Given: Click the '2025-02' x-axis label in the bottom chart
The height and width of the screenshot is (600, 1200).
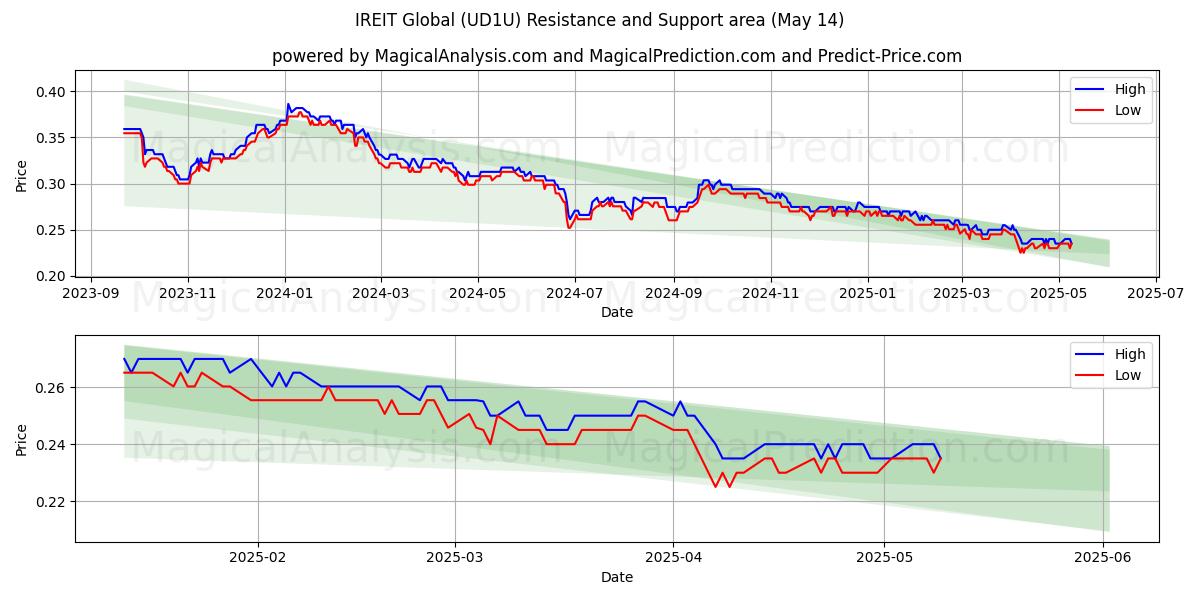Looking at the screenshot, I should (x=258, y=558).
